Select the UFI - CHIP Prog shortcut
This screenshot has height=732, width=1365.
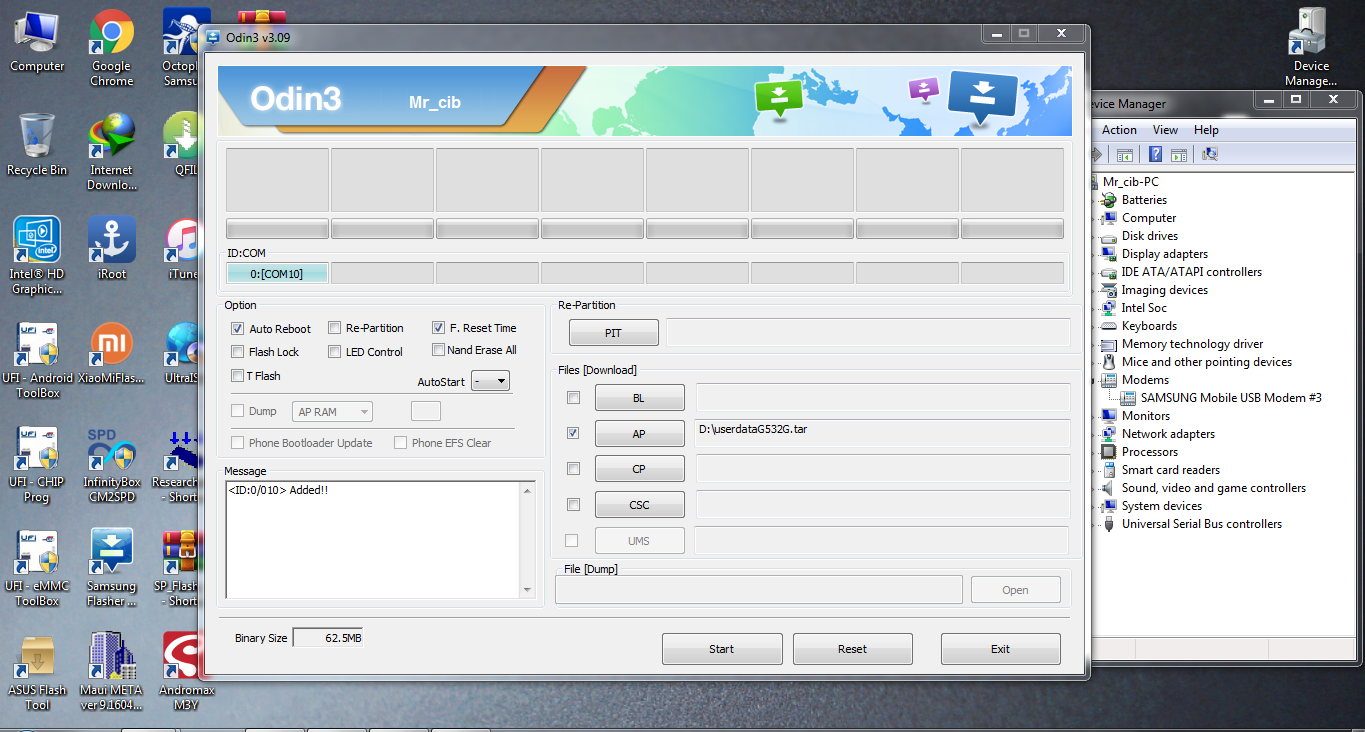point(37,465)
